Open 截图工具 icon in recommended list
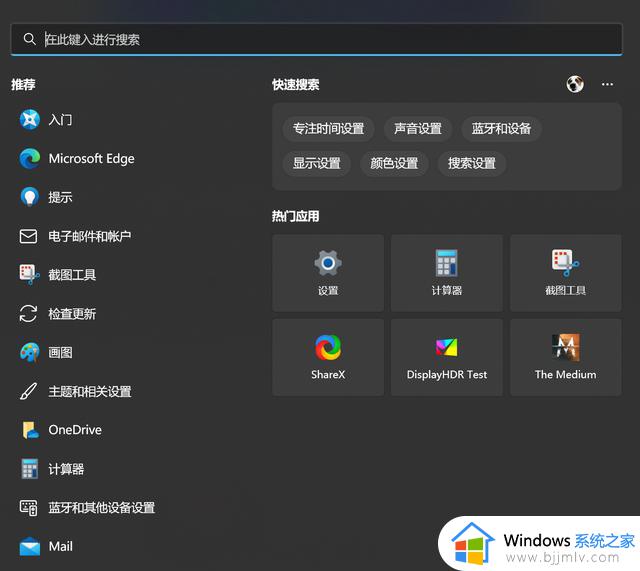Image resolution: width=640 pixels, height=571 pixels. tap(29, 275)
